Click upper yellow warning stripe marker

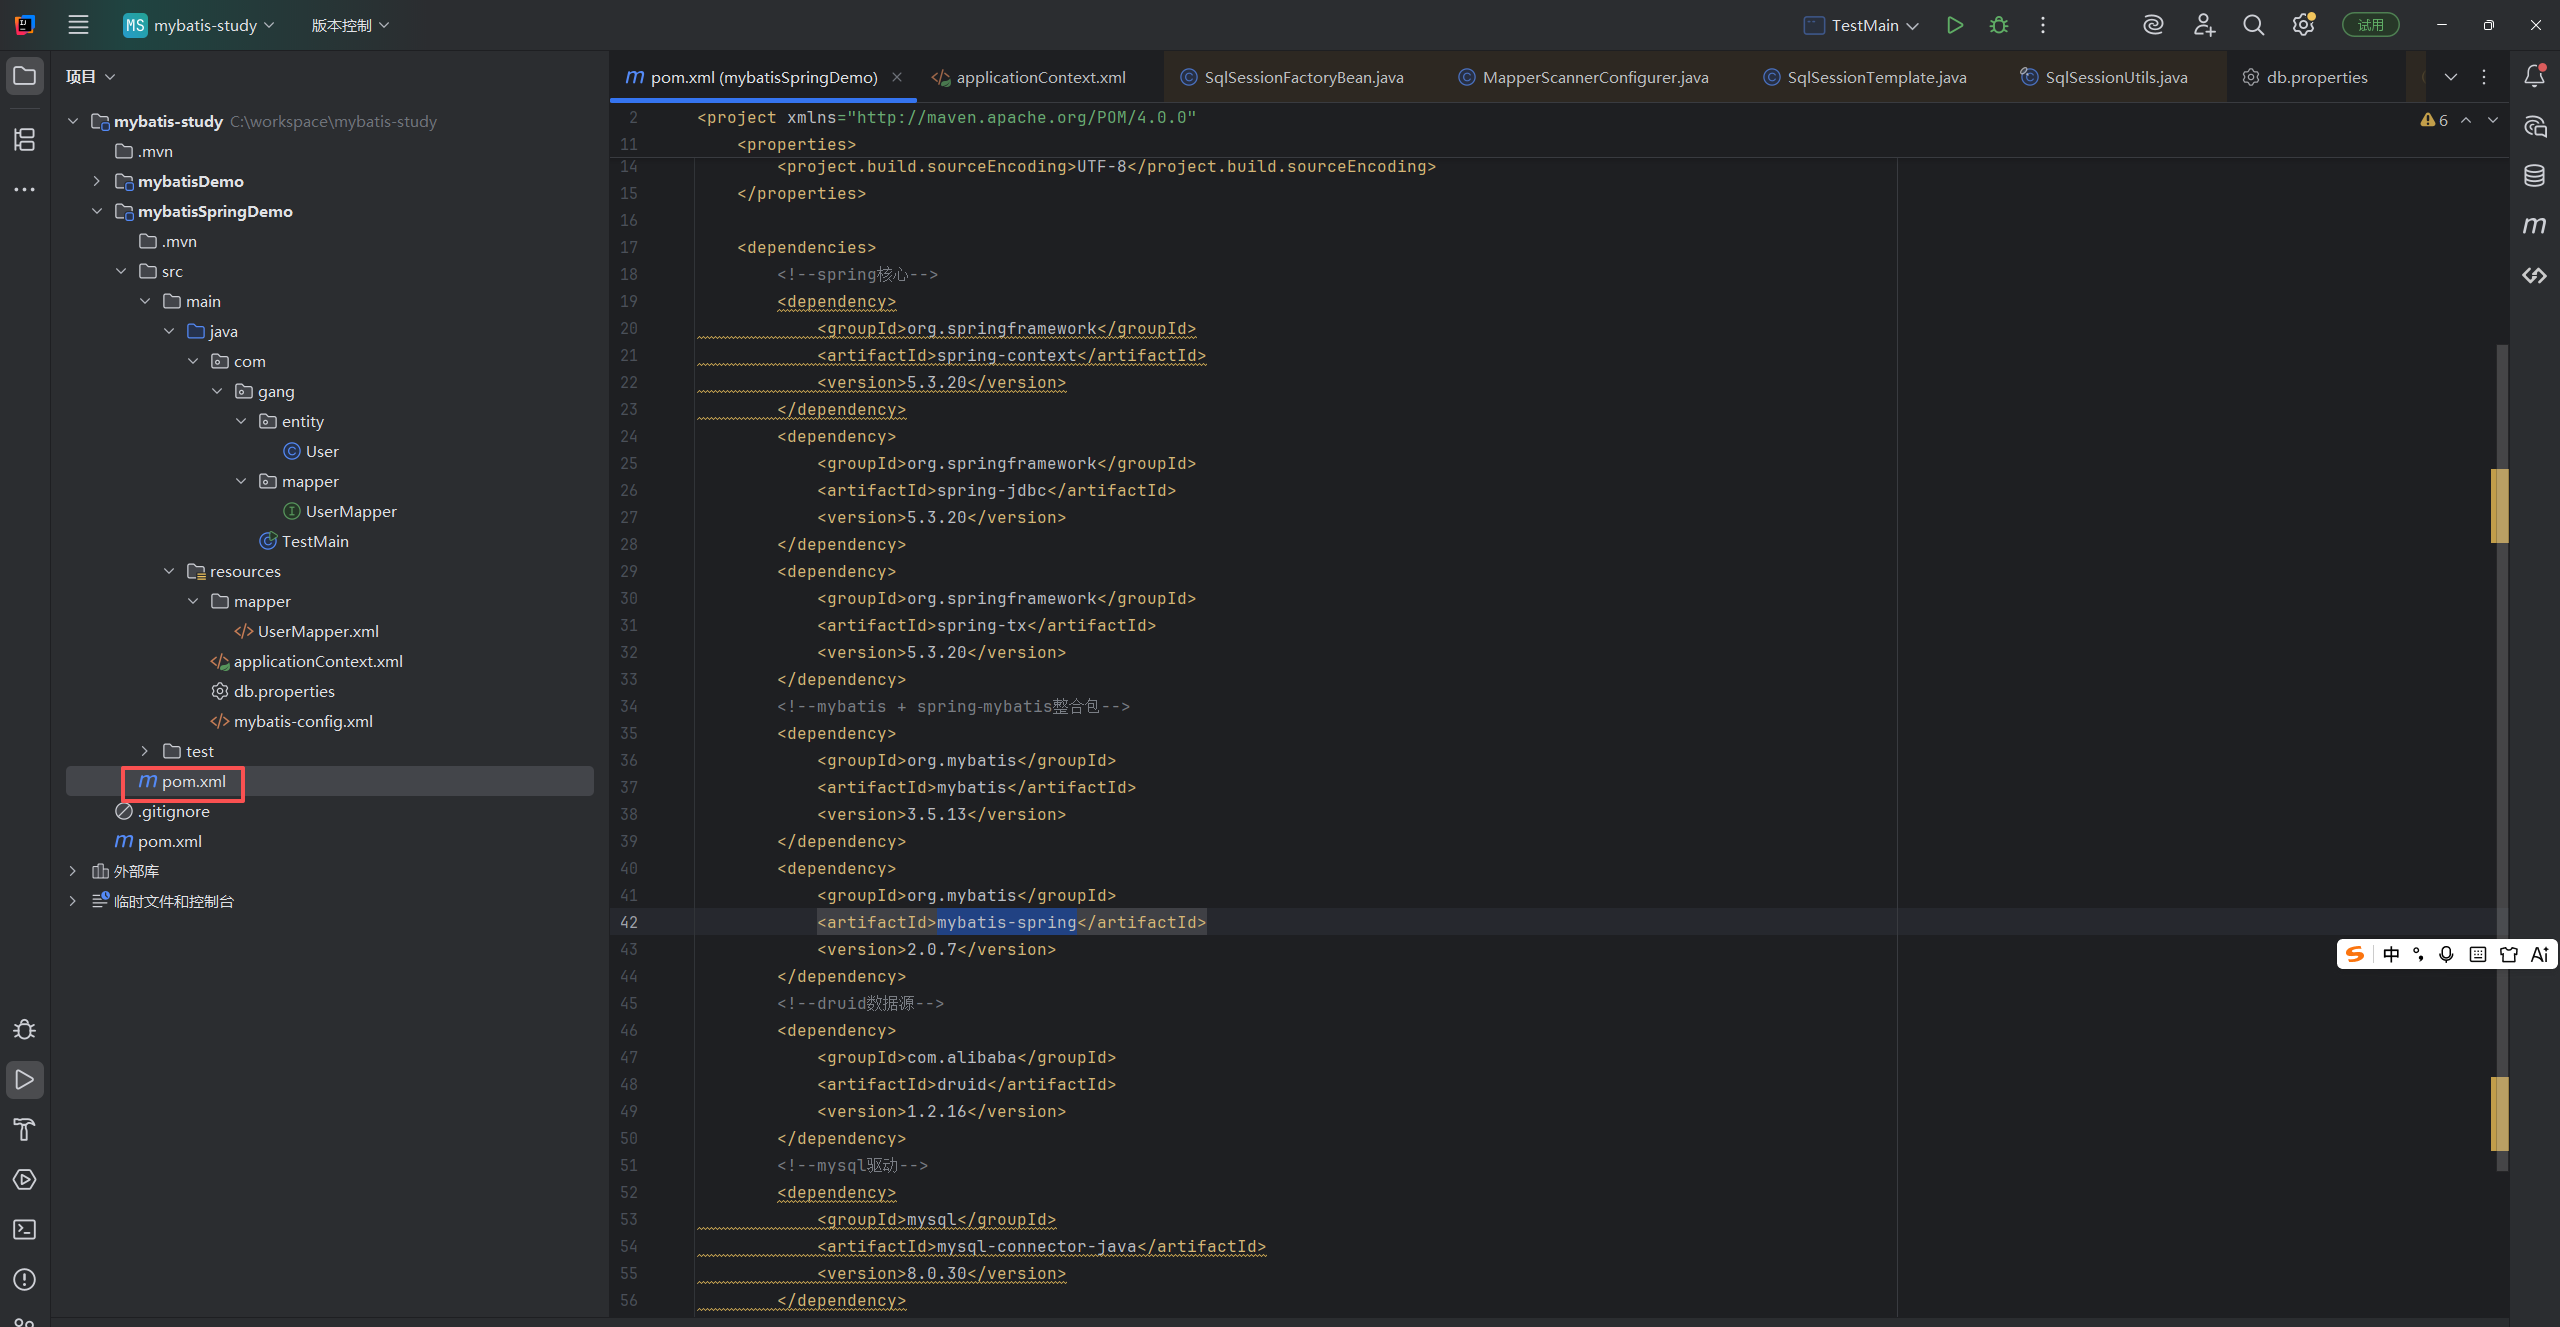(x=2499, y=505)
